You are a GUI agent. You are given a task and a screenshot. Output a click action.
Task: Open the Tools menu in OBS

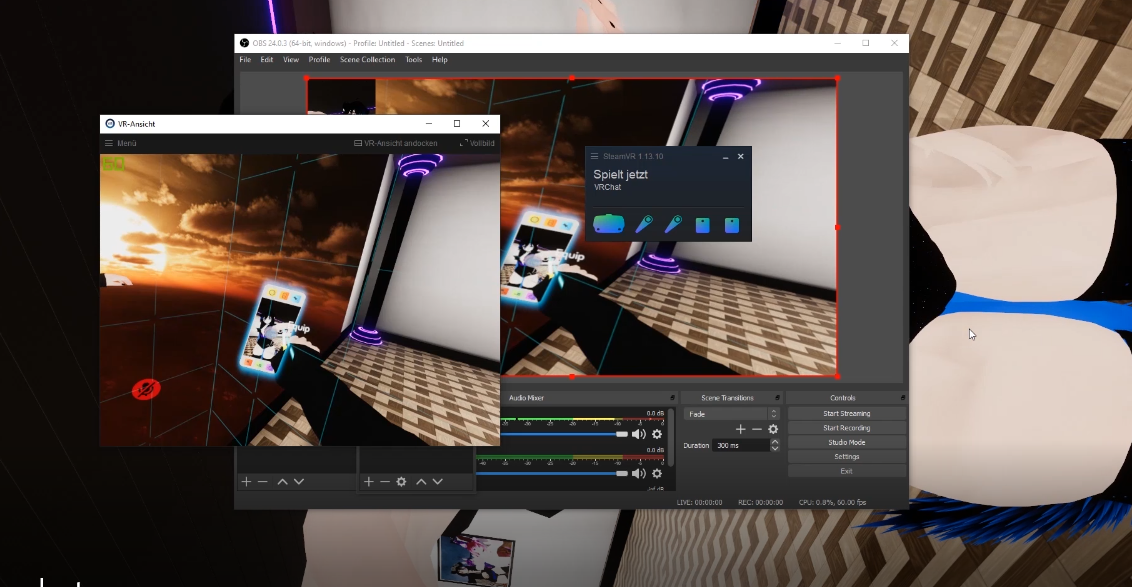coord(413,60)
